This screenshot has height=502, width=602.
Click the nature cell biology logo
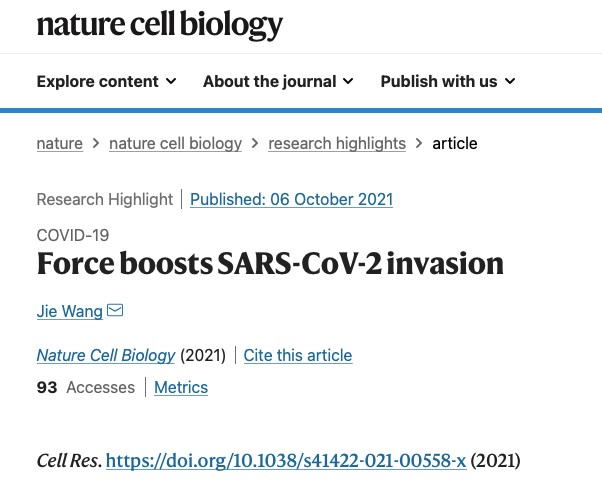(160, 25)
